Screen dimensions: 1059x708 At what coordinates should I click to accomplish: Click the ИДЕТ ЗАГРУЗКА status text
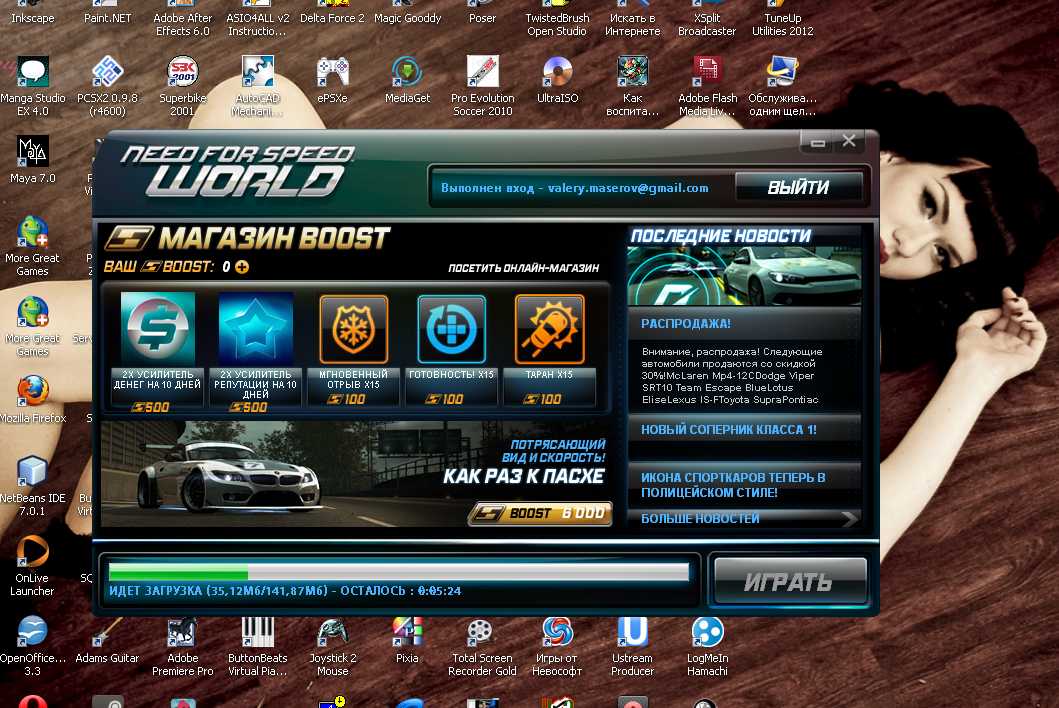click(x=285, y=590)
